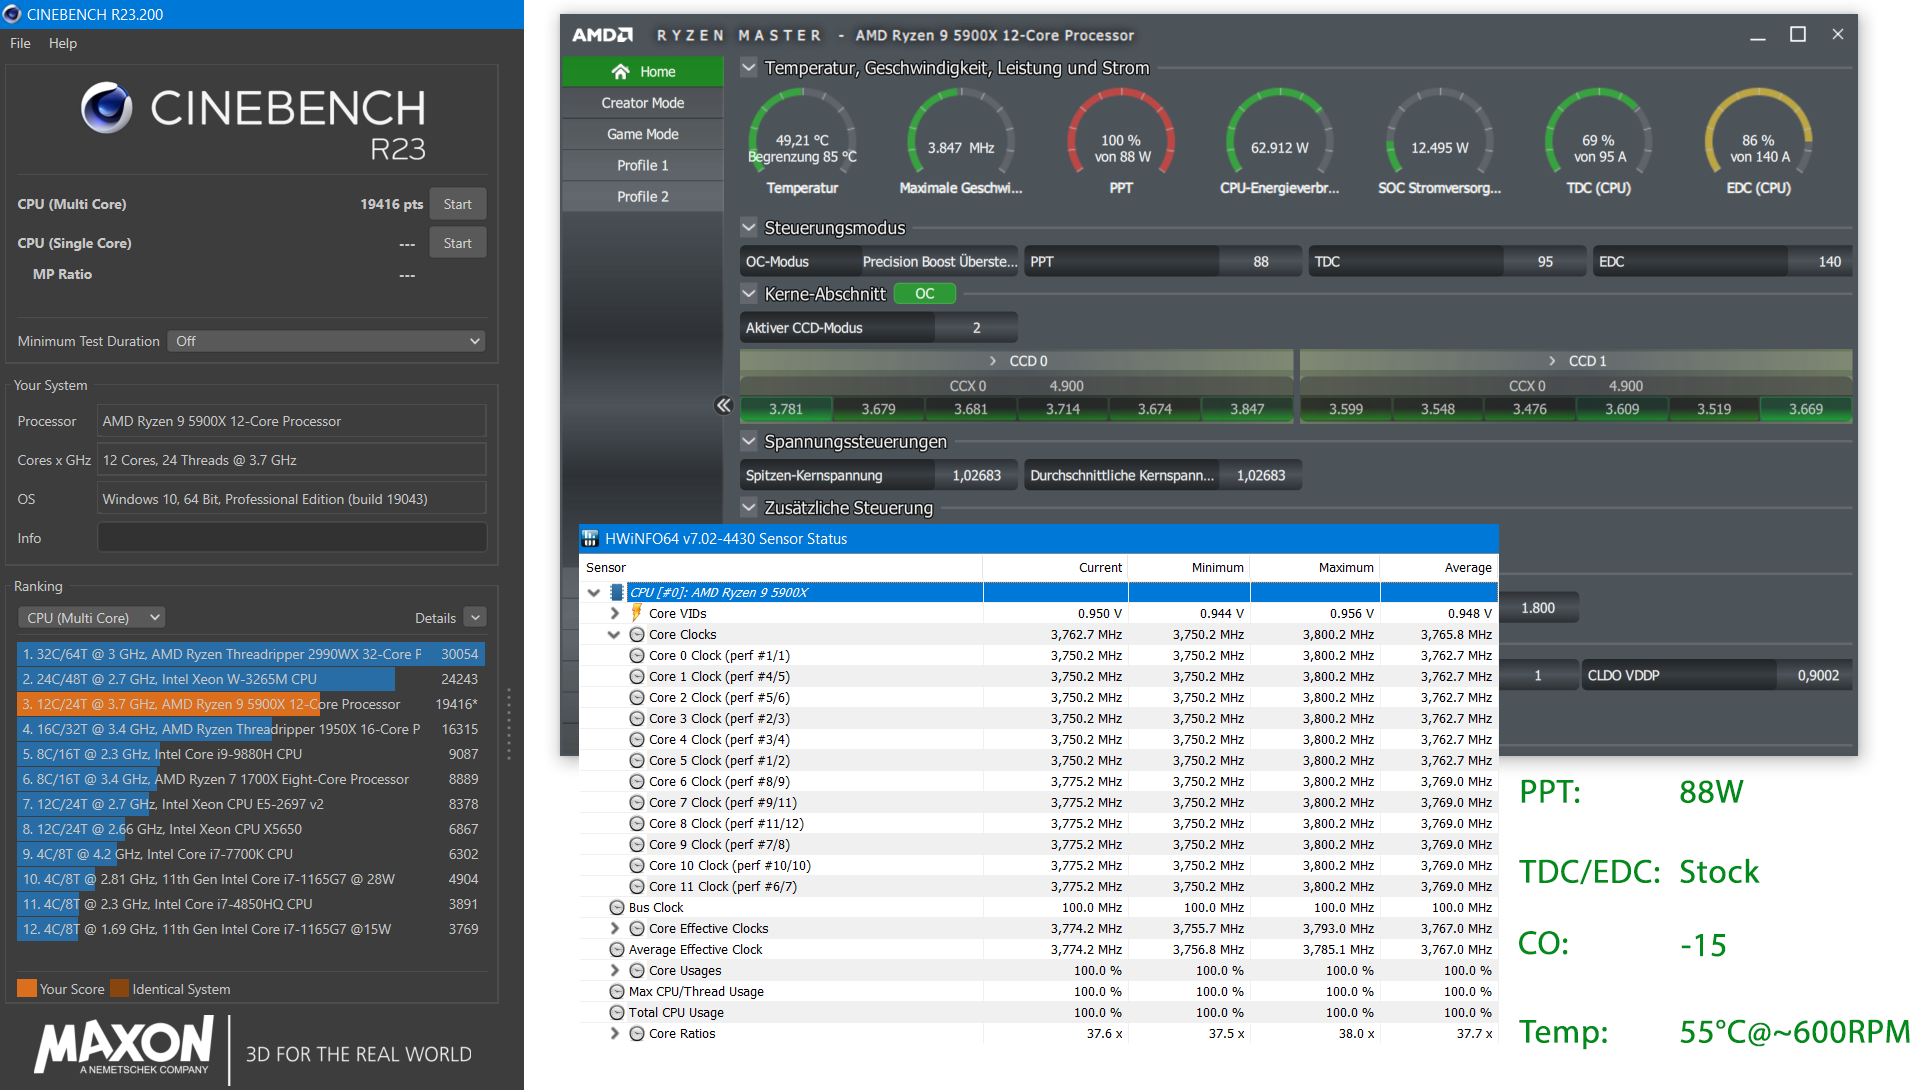Click the HWiNFO64 window title icon

tap(590, 538)
